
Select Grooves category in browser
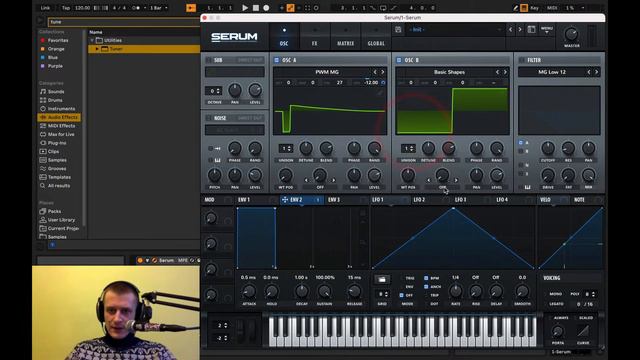pyautogui.click(x=57, y=169)
